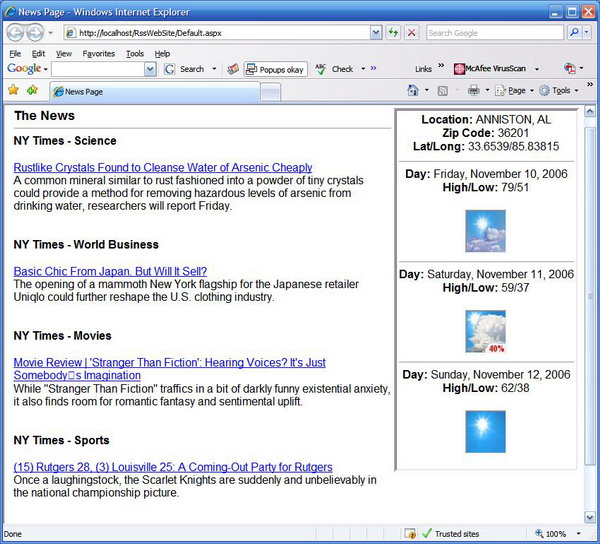Click the Google toolbar Search button
This screenshot has width=600, height=544.
click(184, 69)
